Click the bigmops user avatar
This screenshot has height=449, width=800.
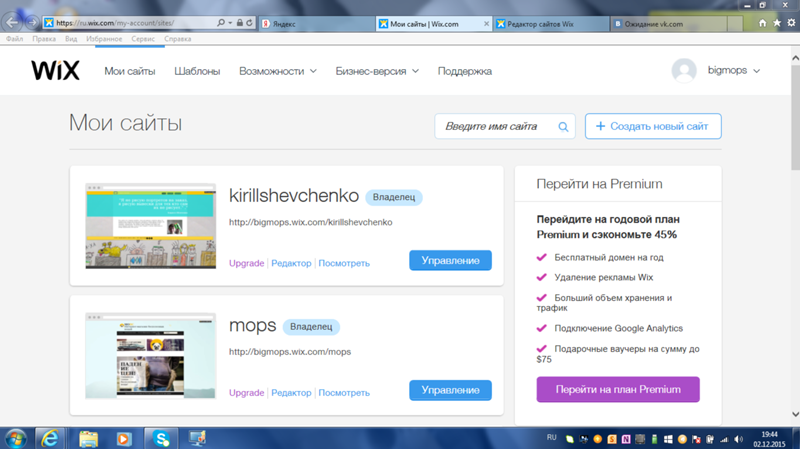click(x=684, y=70)
